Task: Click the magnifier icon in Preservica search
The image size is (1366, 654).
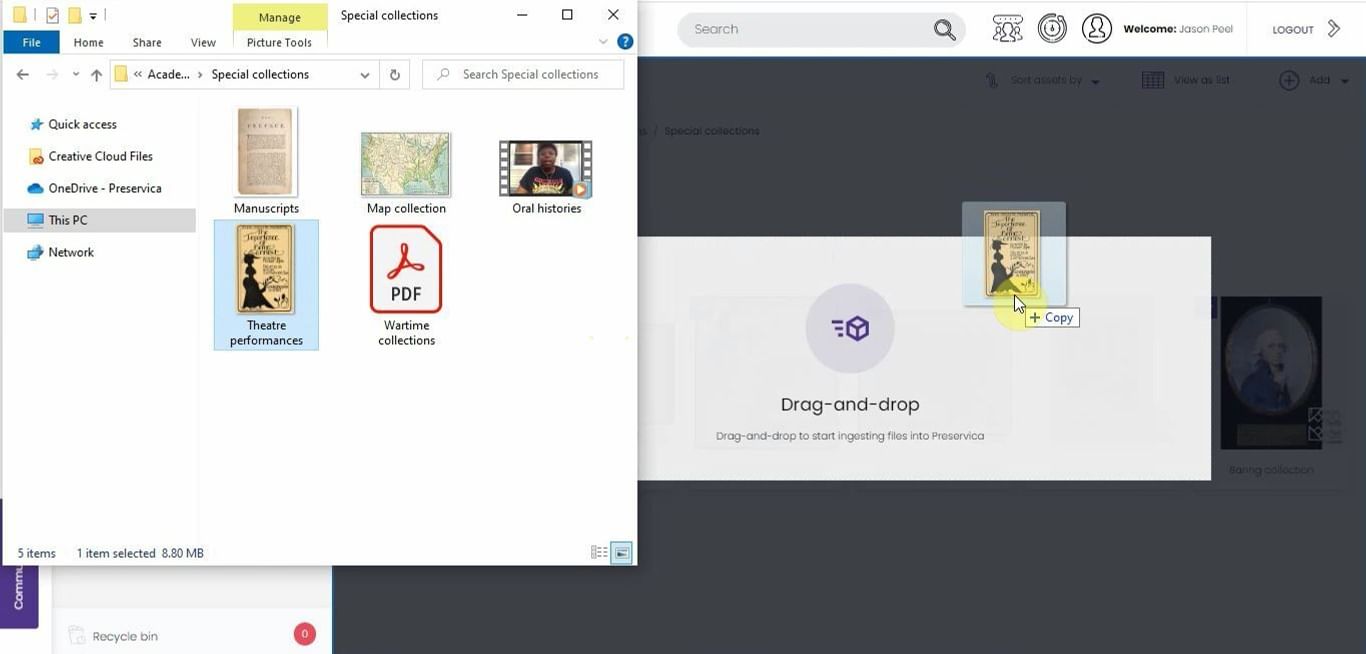Action: 944,30
